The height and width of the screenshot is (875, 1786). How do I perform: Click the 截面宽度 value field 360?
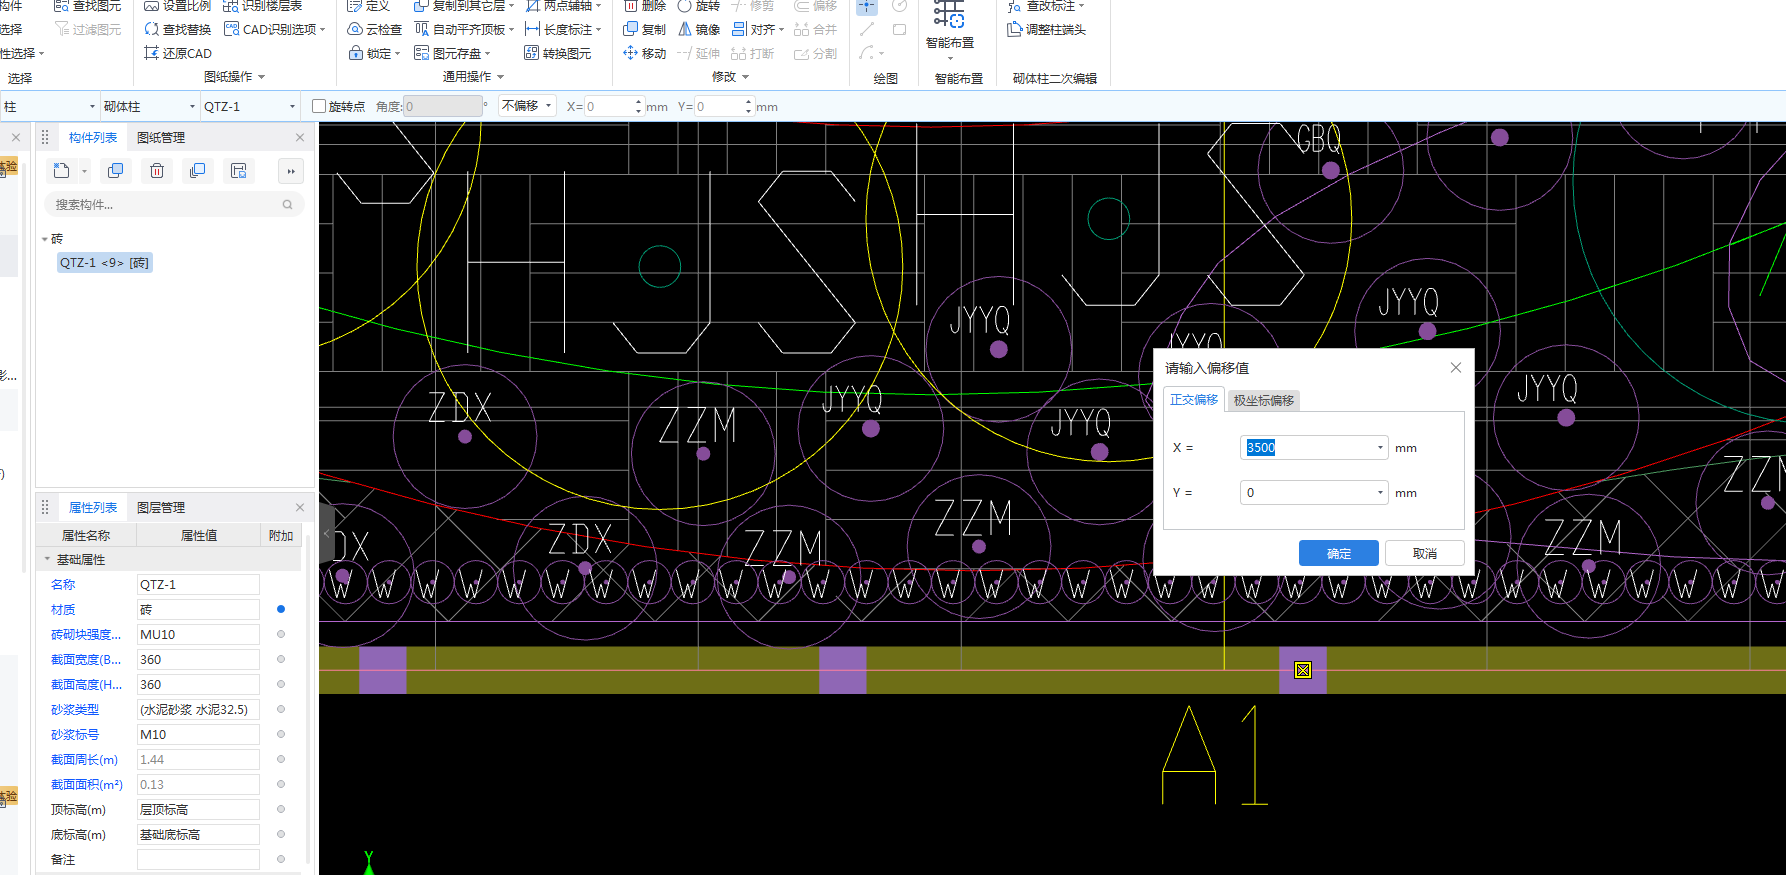(x=198, y=659)
